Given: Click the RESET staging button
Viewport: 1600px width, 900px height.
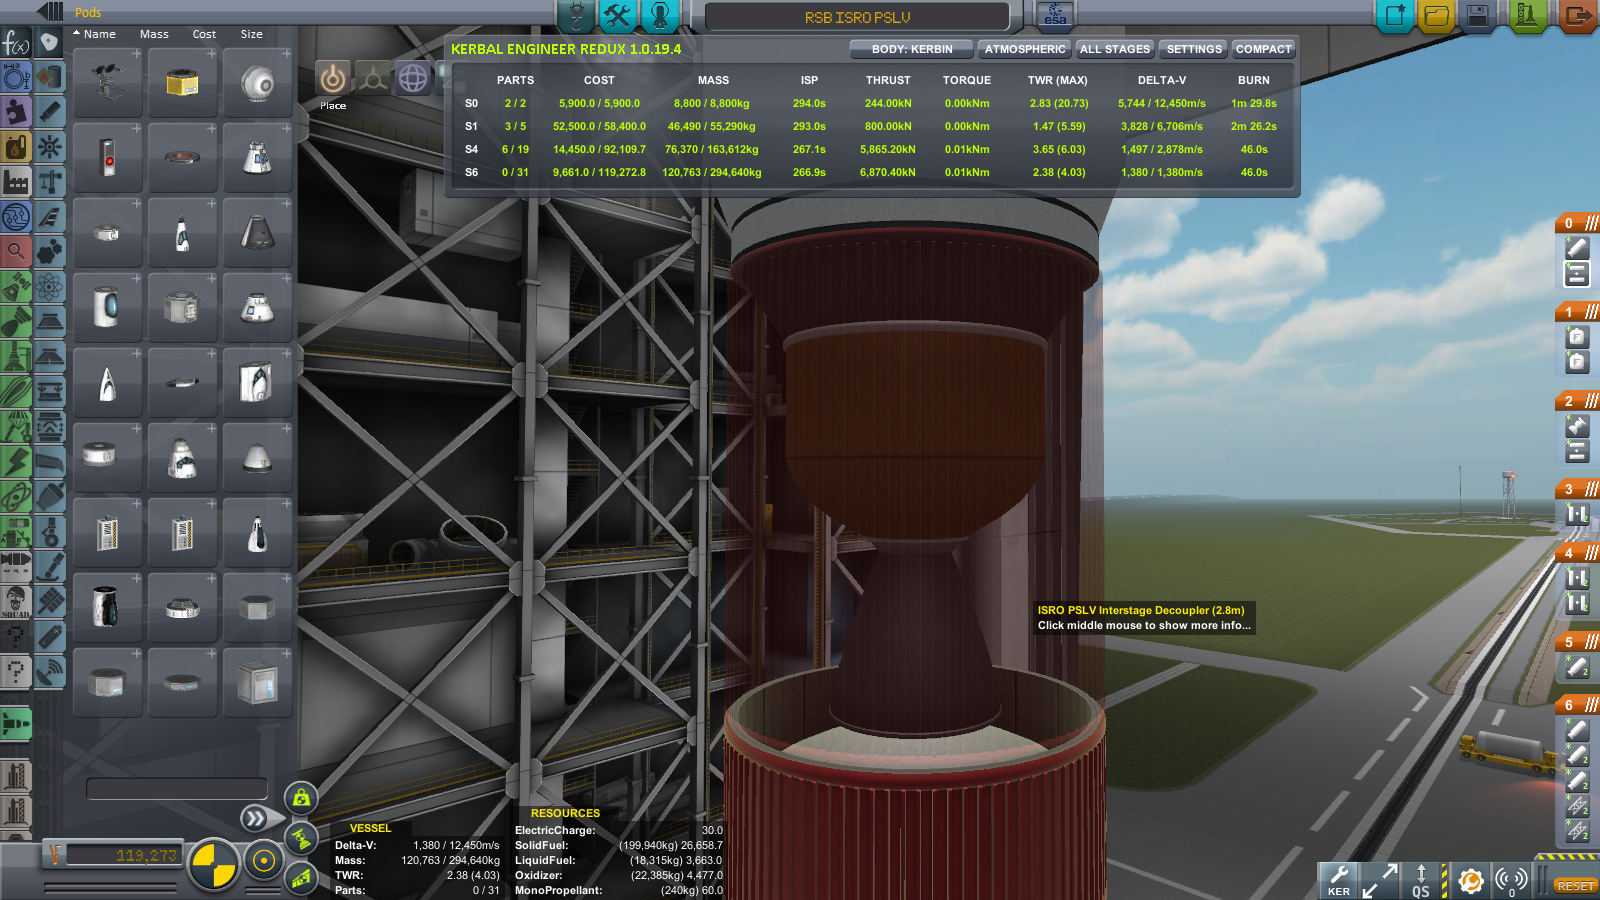Looking at the screenshot, I should (x=1575, y=886).
